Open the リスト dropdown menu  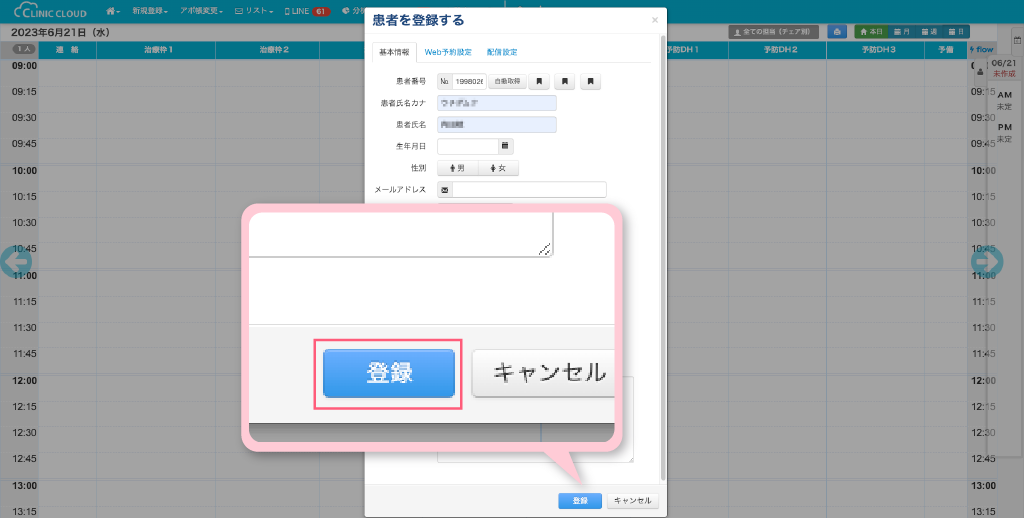click(x=255, y=11)
